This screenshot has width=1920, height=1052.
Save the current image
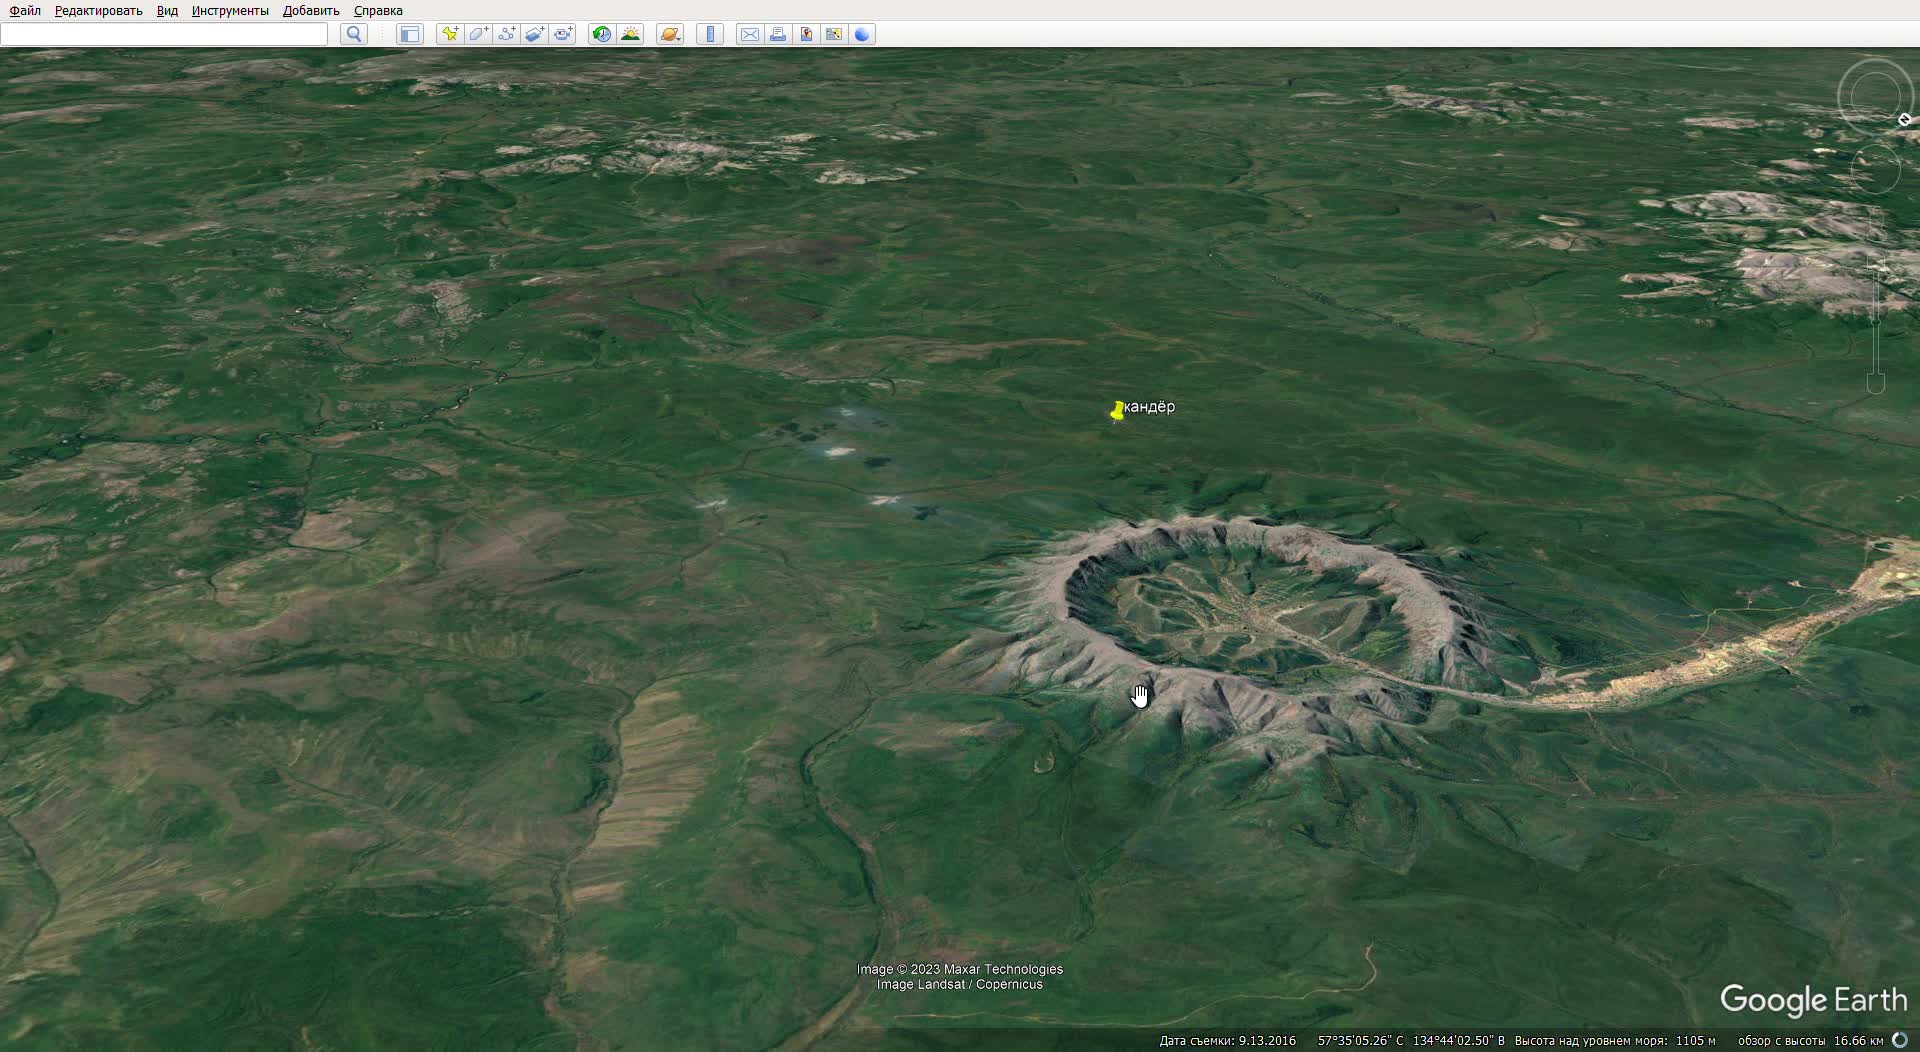click(806, 34)
